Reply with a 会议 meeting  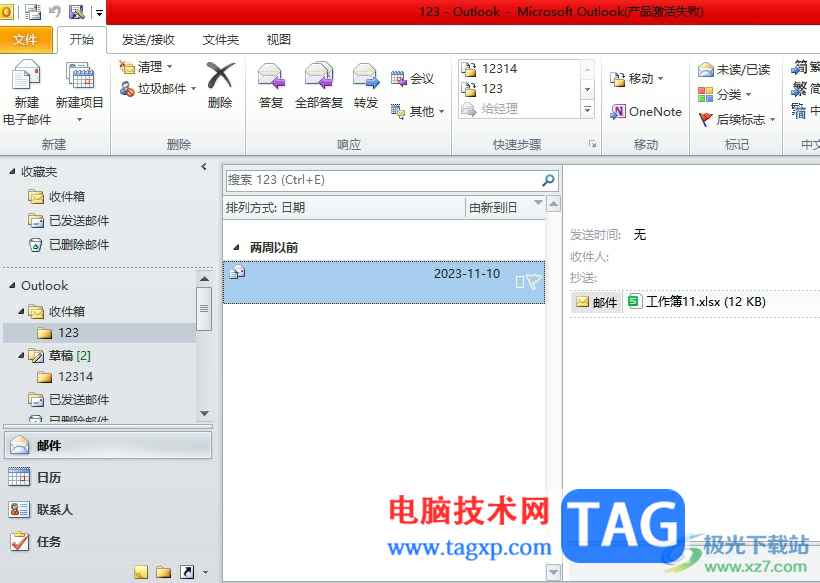pyautogui.click(x=413, y=78)
